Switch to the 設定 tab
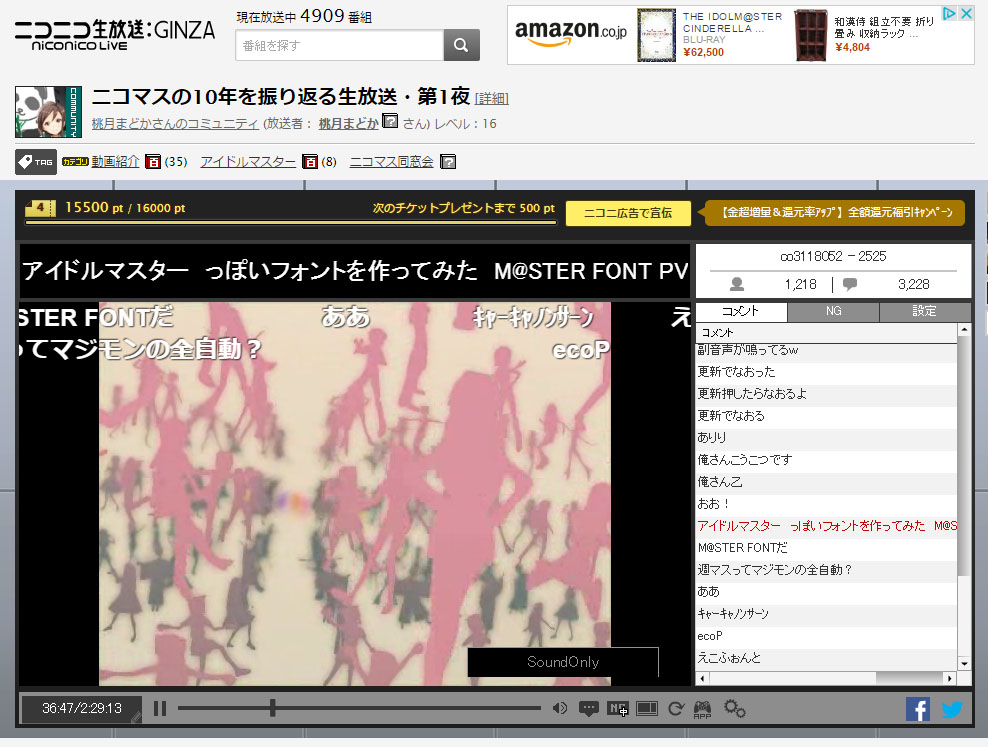The image size is (988, 747). [924, 311]
